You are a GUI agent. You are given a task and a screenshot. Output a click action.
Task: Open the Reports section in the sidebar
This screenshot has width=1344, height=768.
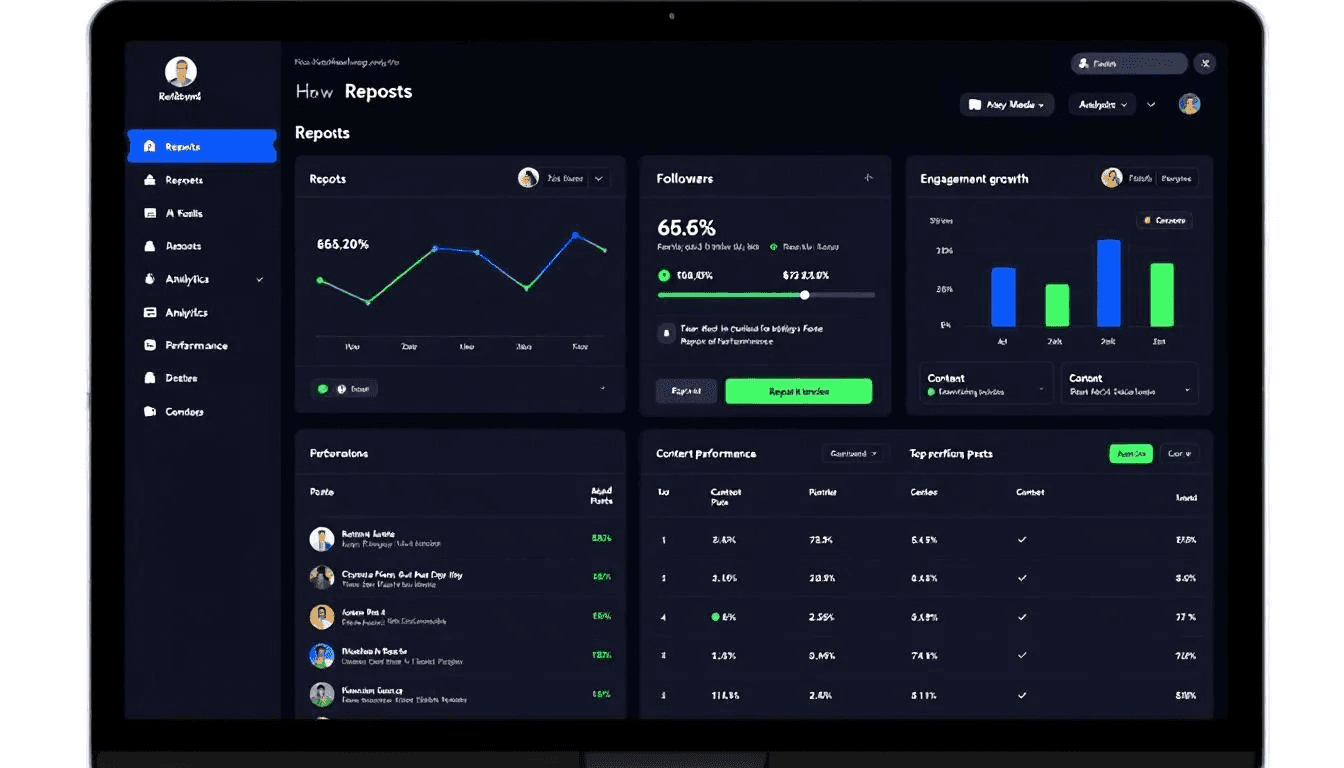click(x=200, y=145)
